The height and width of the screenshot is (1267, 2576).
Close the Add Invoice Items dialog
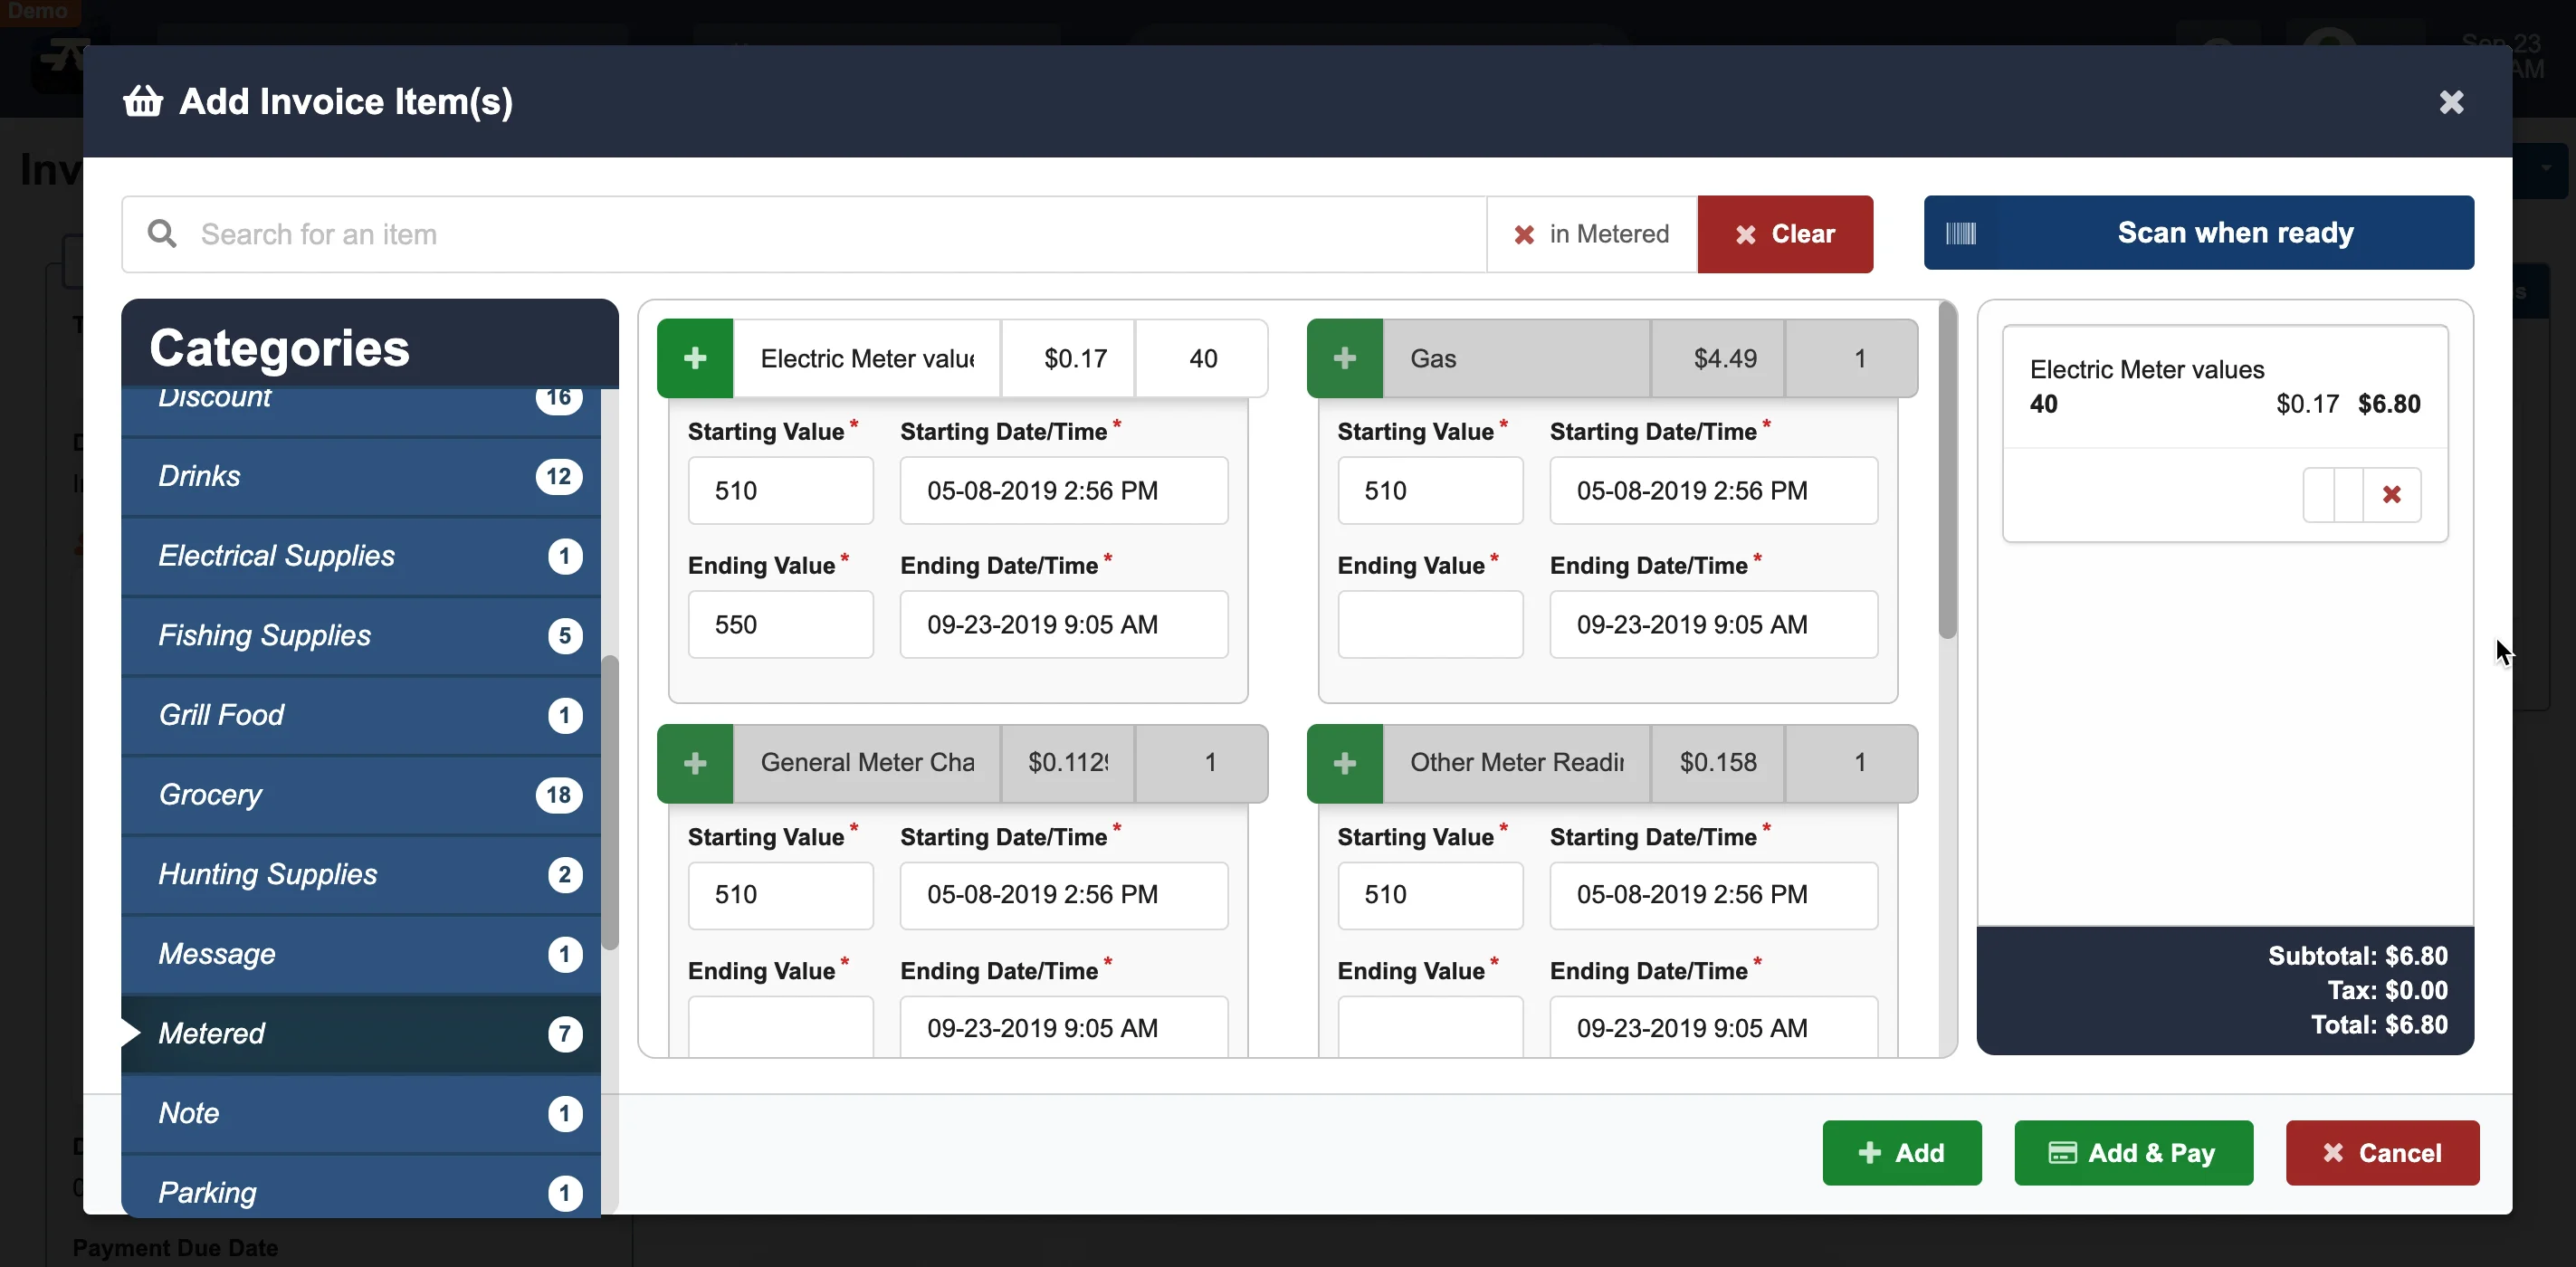[2451, 101]
